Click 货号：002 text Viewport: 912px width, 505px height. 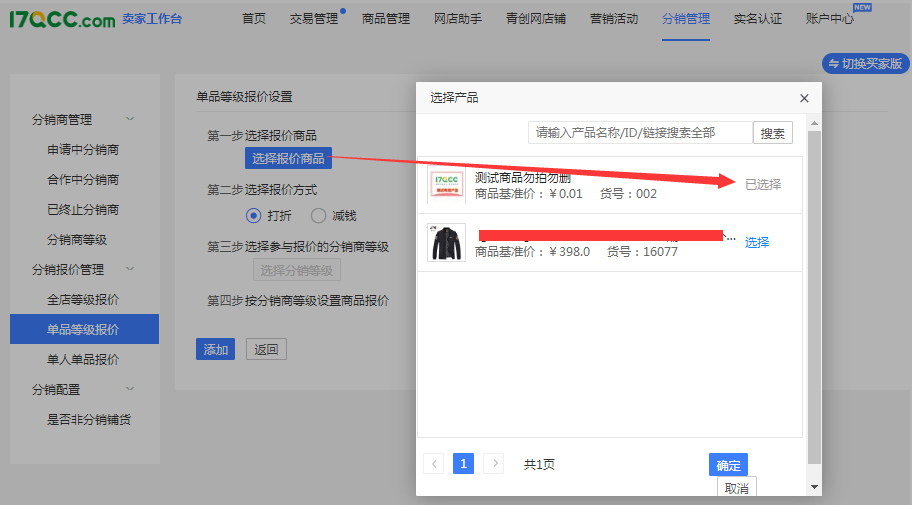pos(628,194)
